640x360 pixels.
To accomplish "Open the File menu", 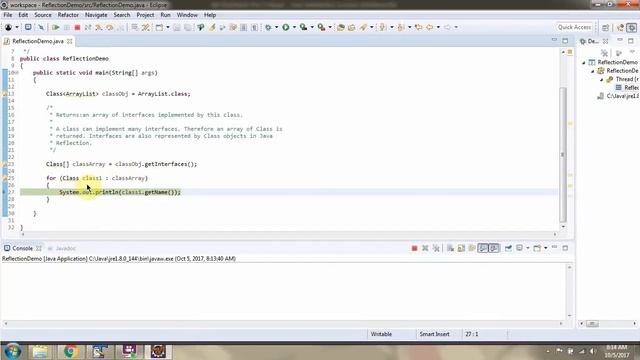I will coord(8,15).
